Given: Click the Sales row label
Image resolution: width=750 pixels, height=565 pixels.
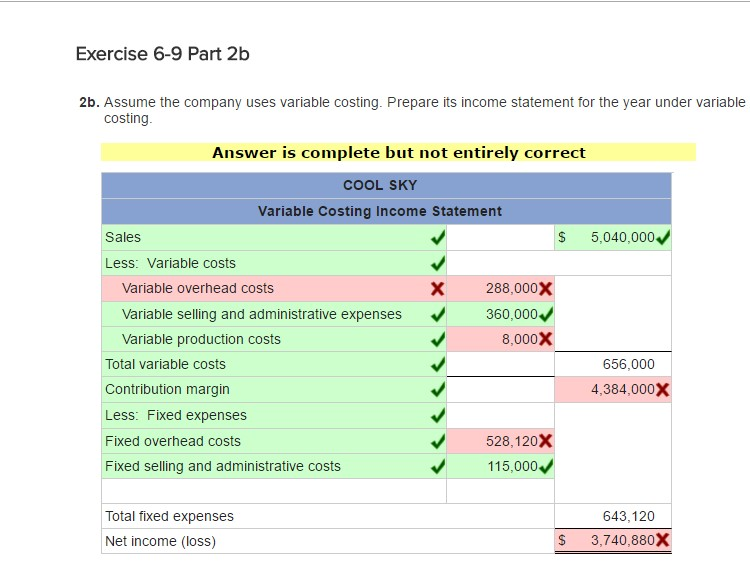Looking at the screenshot, I should click(123, 237).
